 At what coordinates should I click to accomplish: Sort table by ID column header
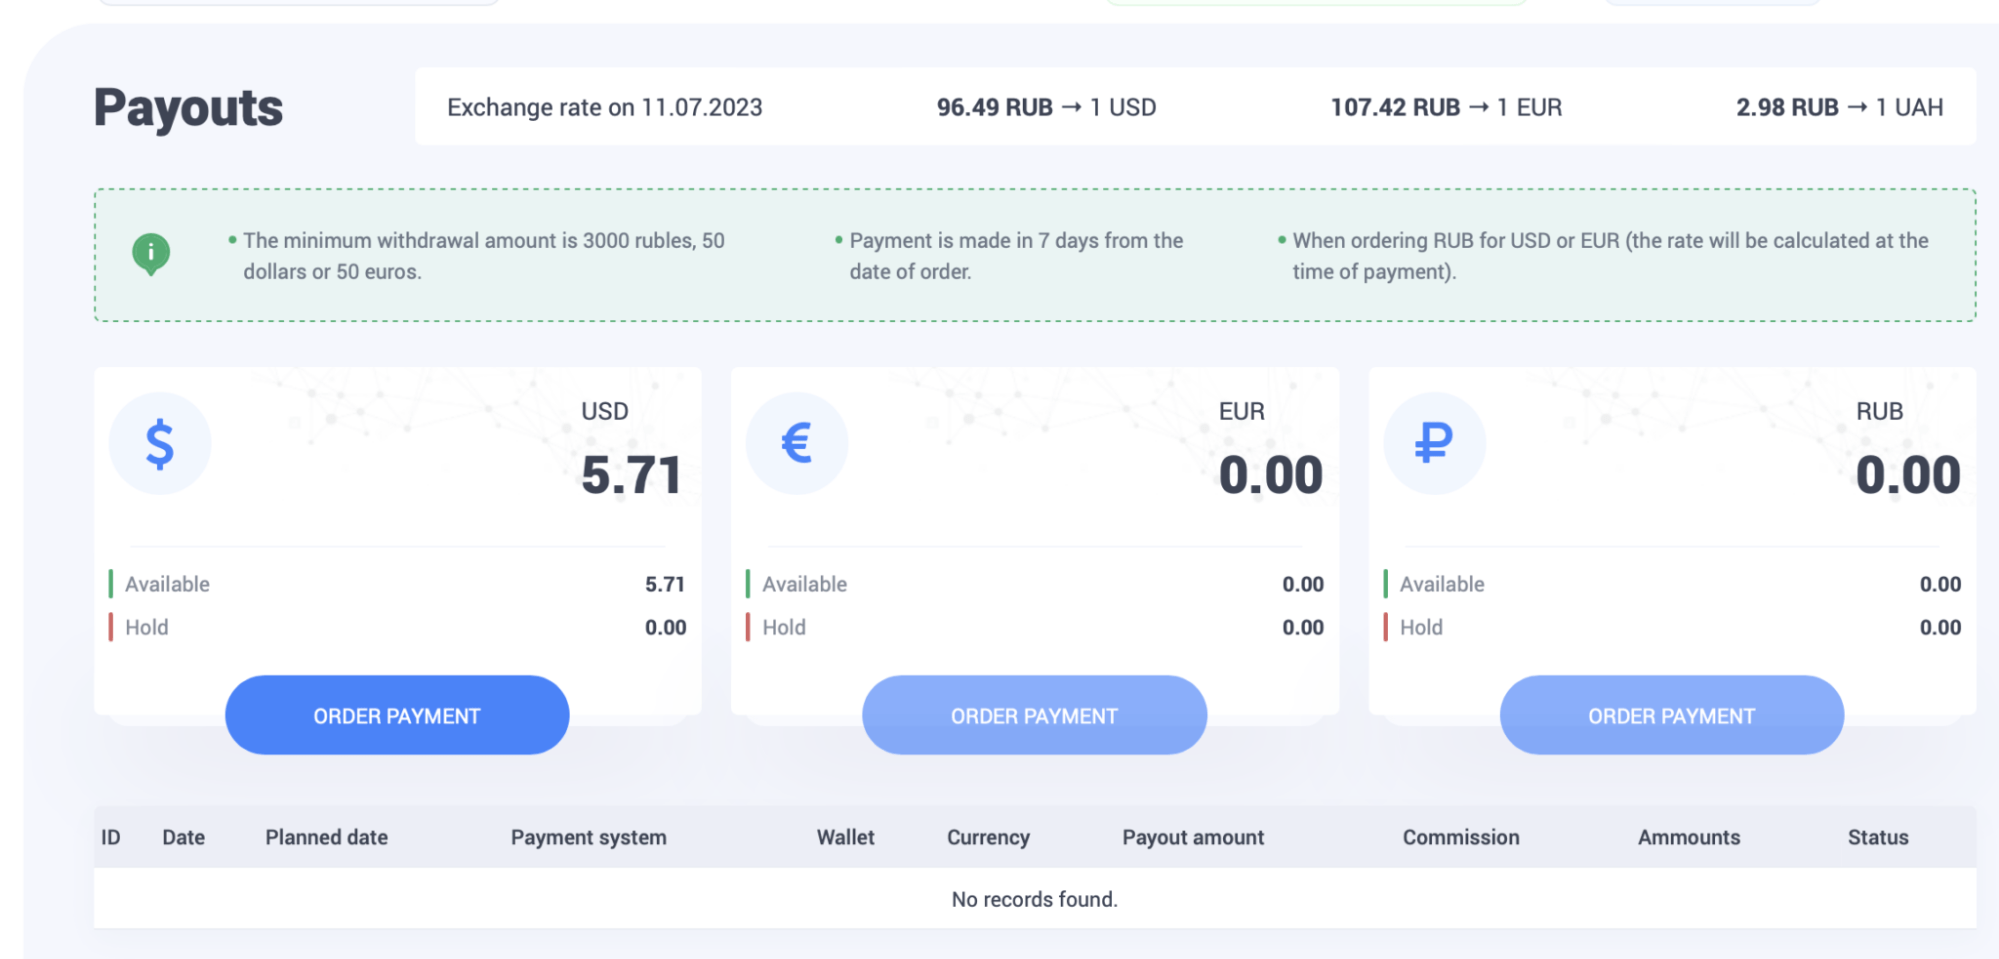pyautogui.click(x=111, y=838)
